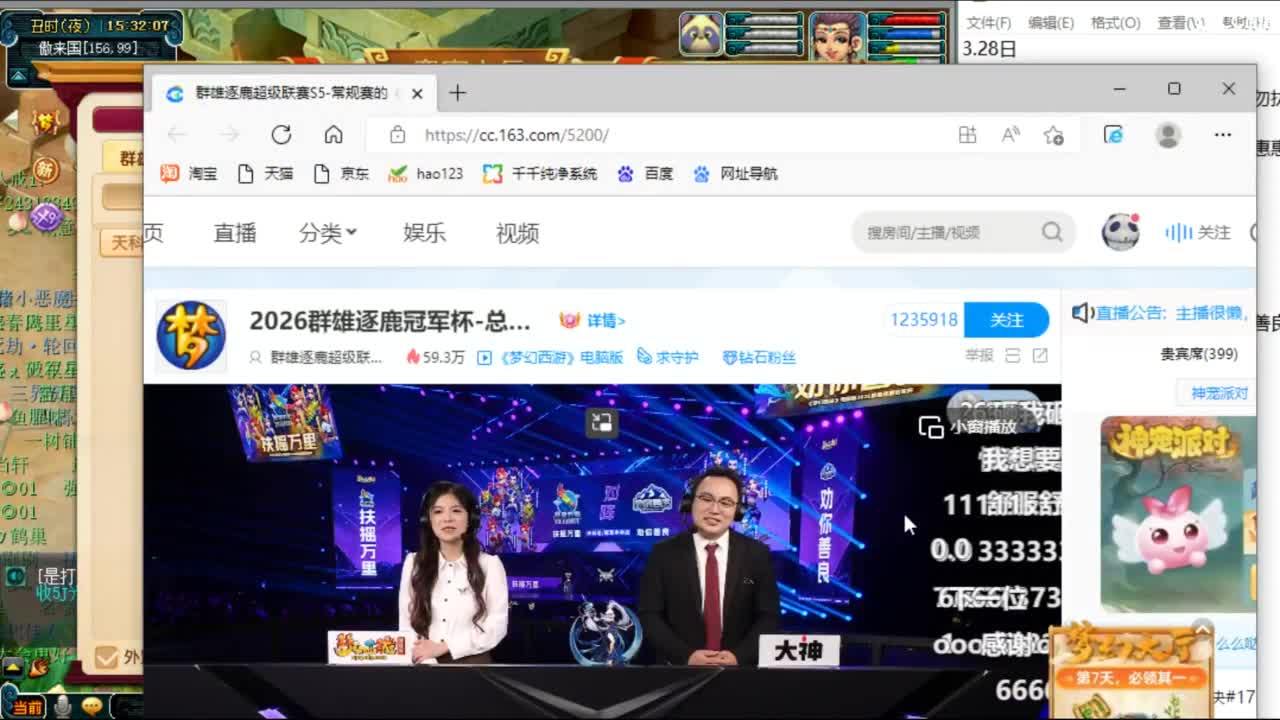Enable 小窗播放 mini player
The image size is (1280, 720).
coord(968,426)
